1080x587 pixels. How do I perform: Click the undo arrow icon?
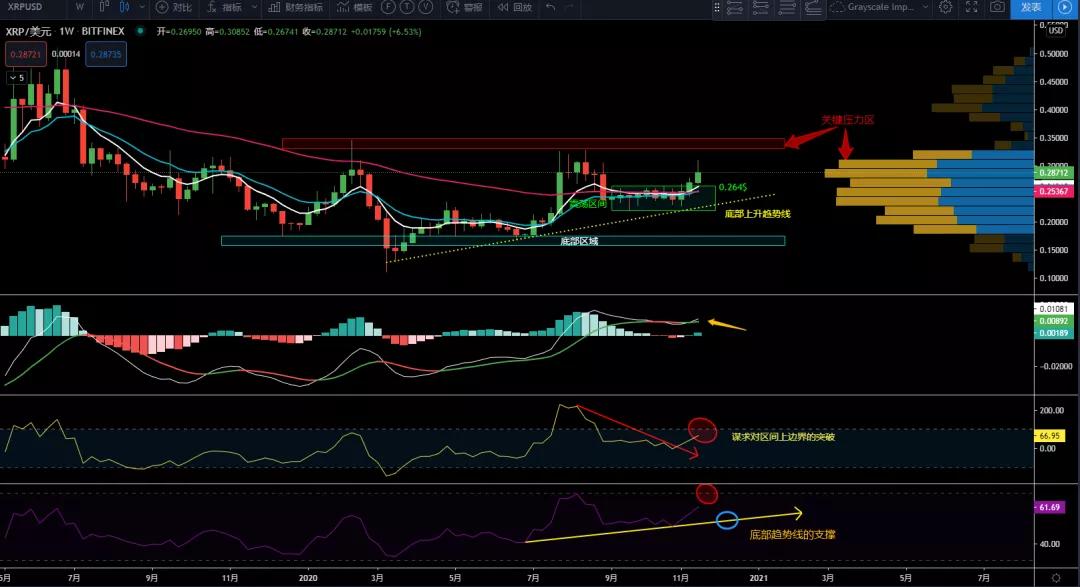[x=552, y=8]
